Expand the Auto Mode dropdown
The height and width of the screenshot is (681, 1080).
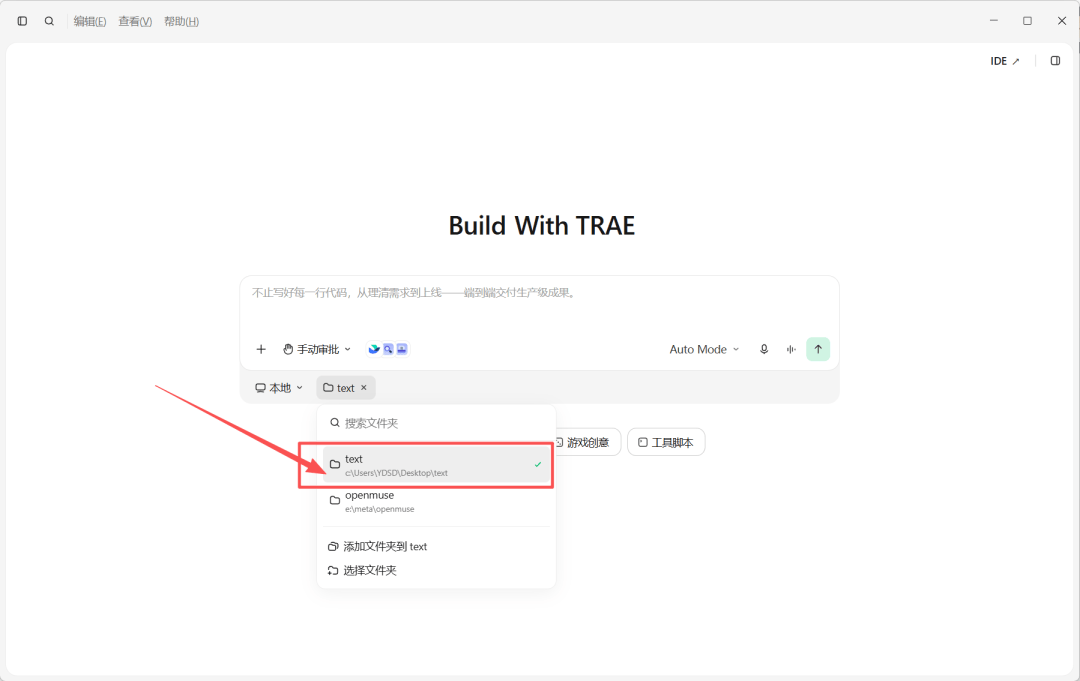click(704, 349)
